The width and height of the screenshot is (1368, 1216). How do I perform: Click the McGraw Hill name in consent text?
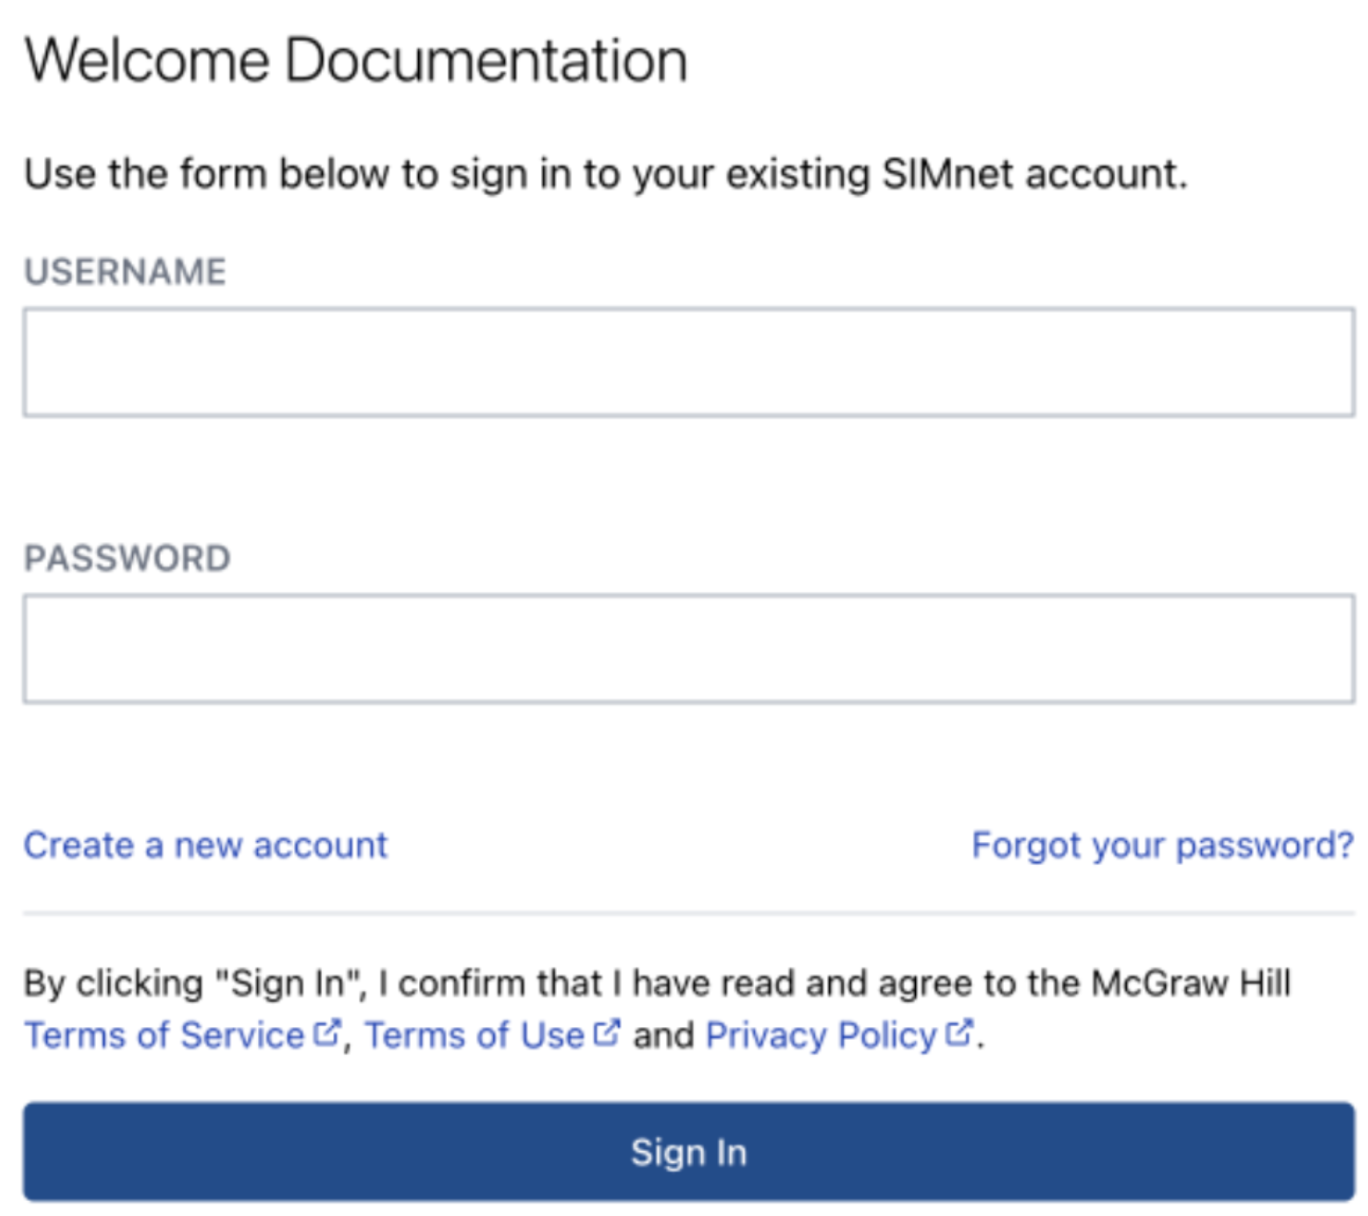click(x=1191, y=983)
